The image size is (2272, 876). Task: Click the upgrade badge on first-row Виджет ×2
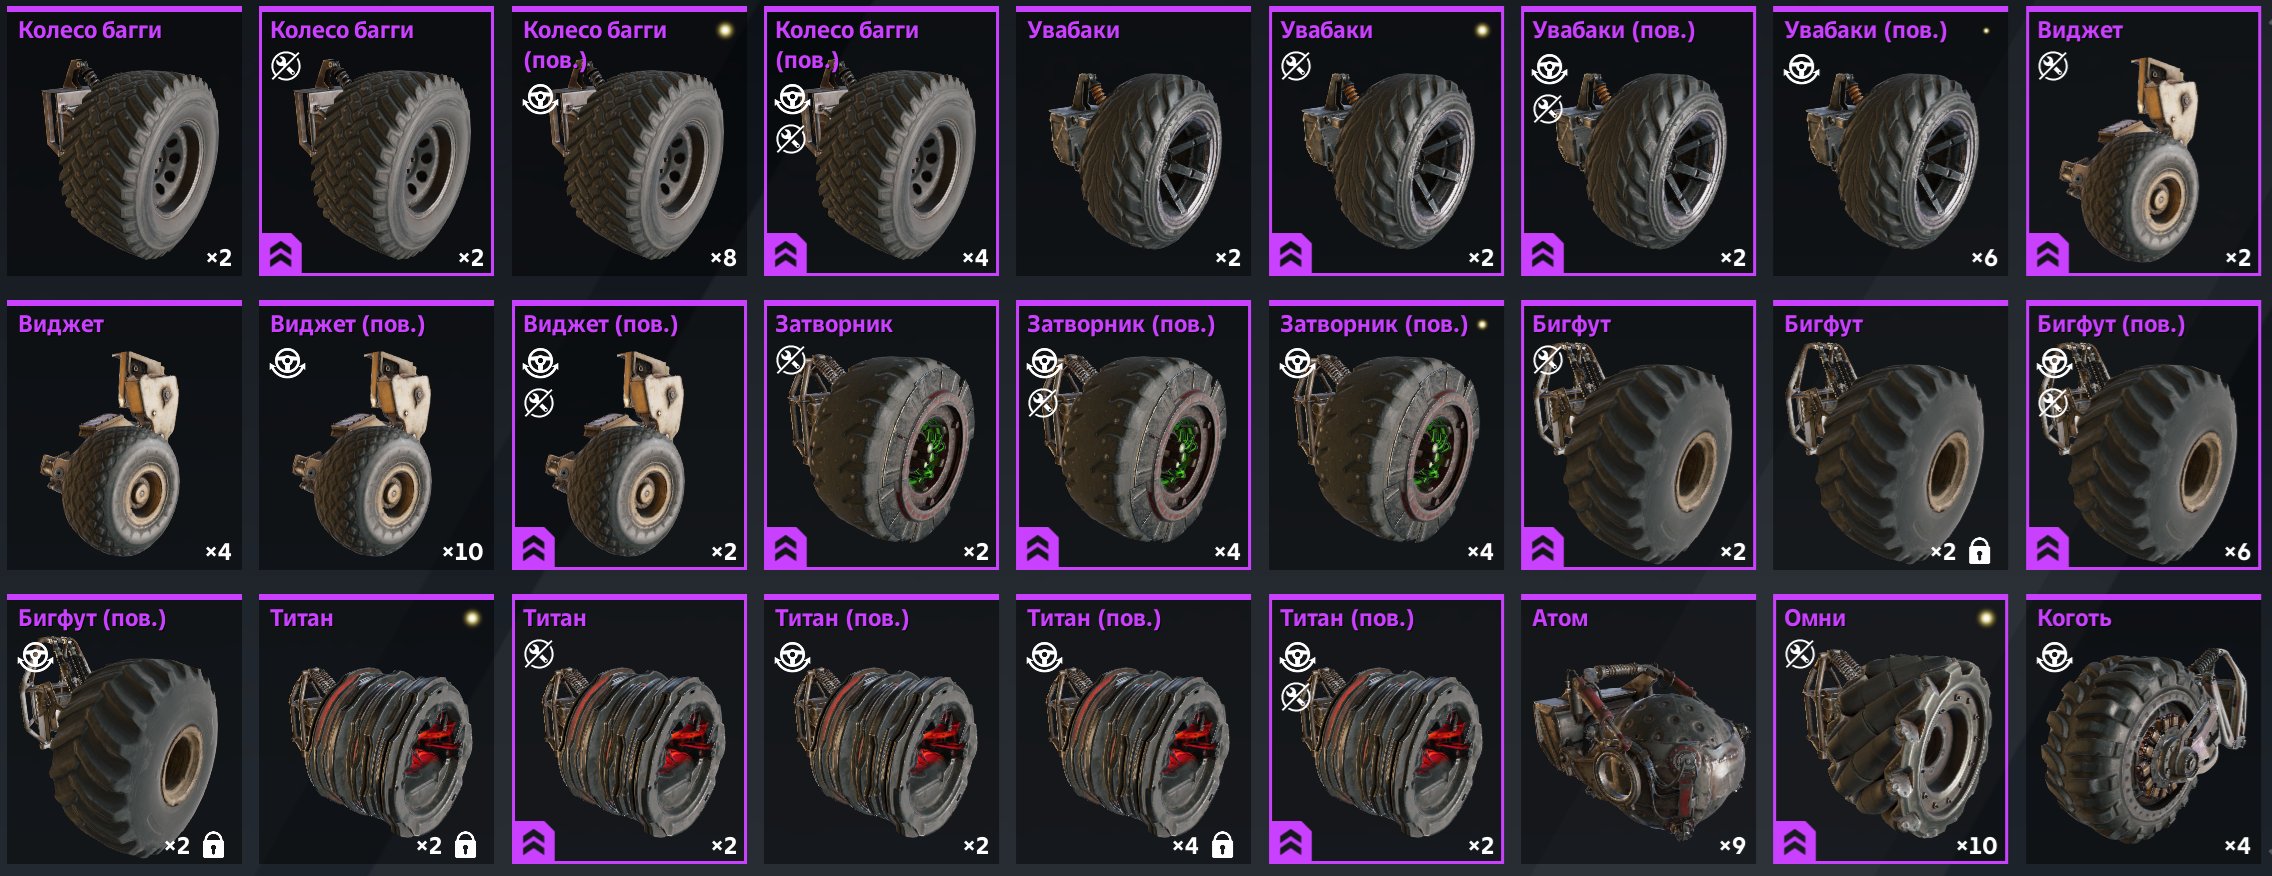click(x=2048, y=254)
